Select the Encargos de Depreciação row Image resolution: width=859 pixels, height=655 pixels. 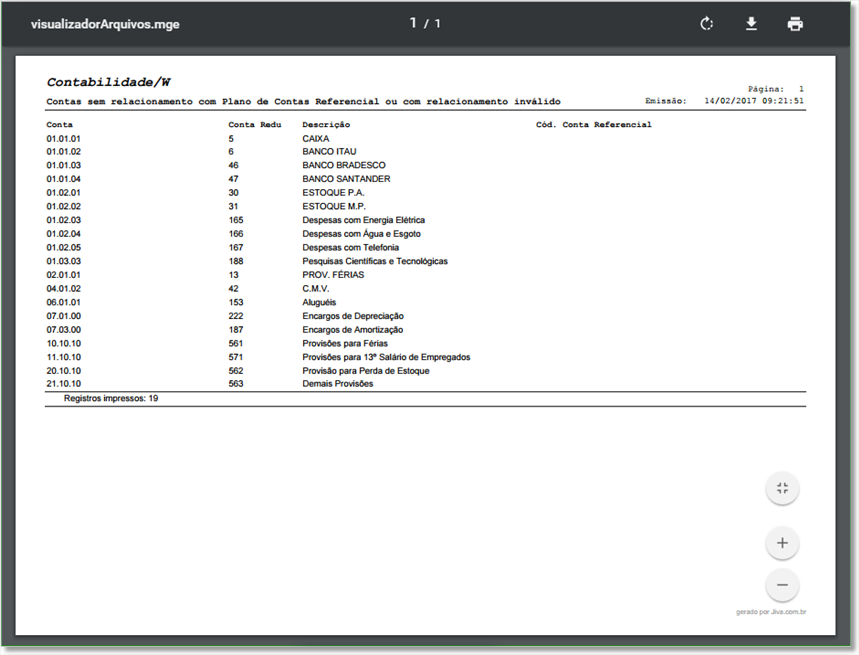pos(425,316)
